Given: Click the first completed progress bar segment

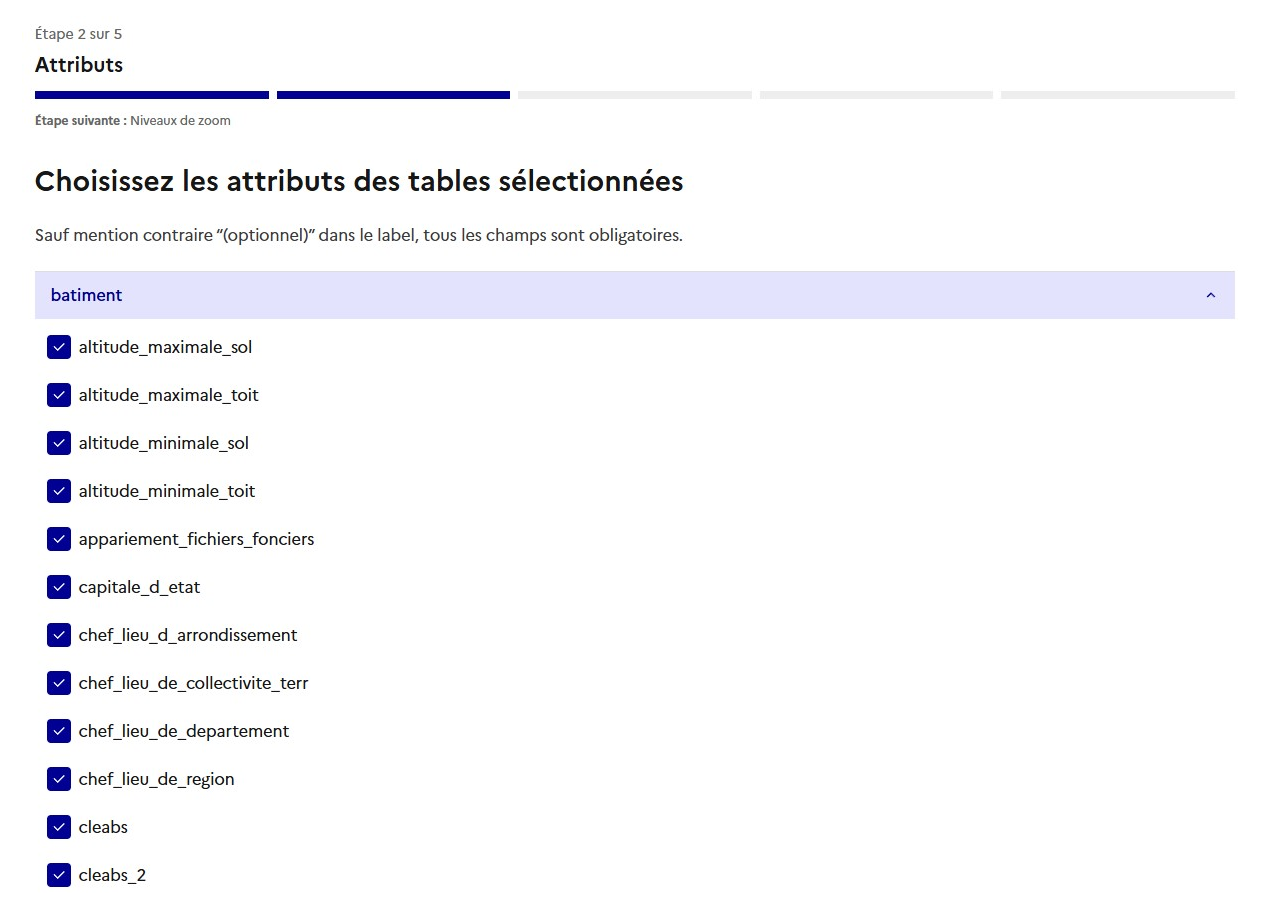Looking at the screenshot, I should (x=151, y=93).
